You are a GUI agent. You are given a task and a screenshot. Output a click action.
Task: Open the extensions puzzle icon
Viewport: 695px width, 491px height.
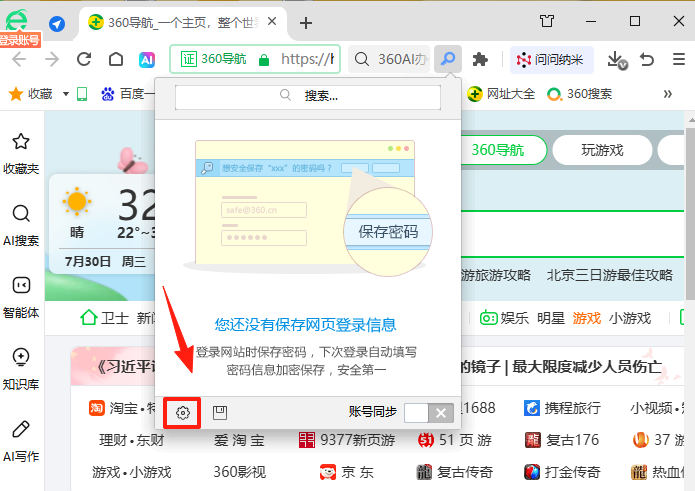pos(480,59)
